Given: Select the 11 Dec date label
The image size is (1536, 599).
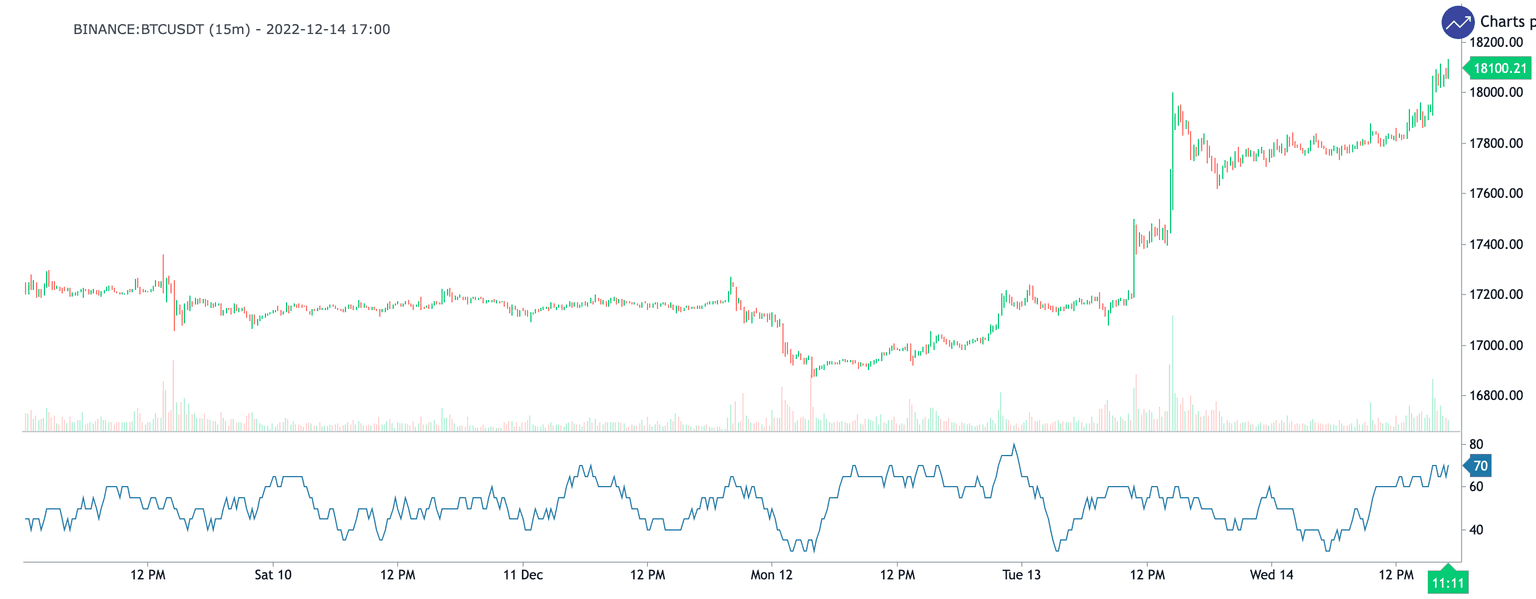Looking at the screenshot, I should tap(523, 575).
